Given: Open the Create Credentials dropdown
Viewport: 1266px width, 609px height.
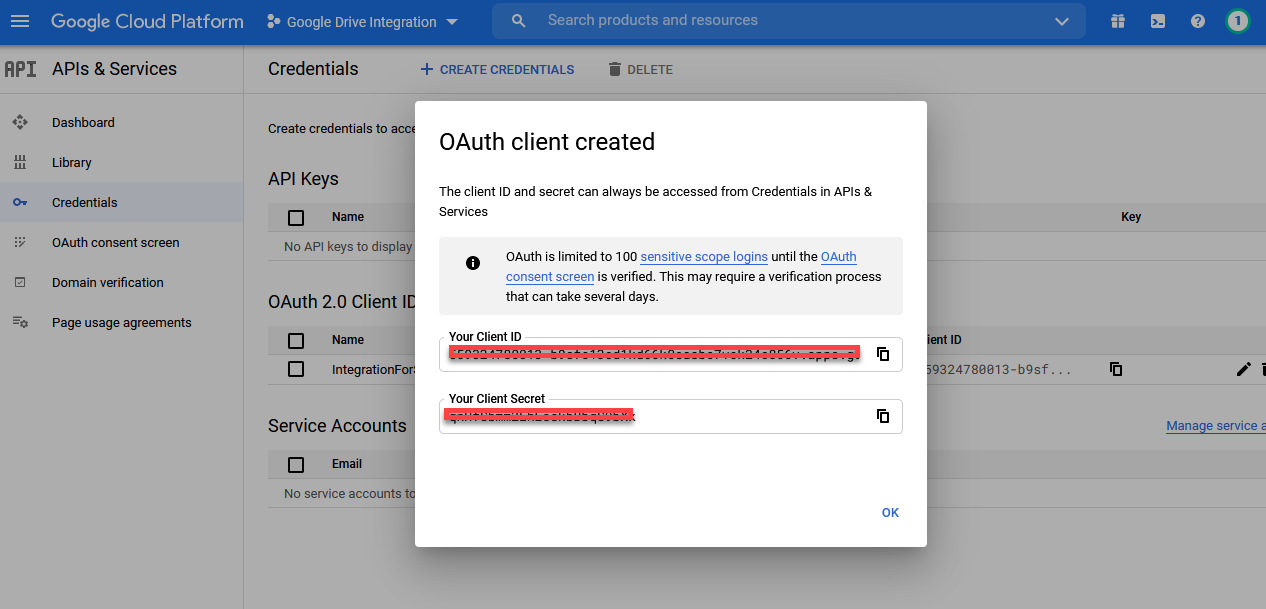Looking at the screenshot, I should click(497, 70).
